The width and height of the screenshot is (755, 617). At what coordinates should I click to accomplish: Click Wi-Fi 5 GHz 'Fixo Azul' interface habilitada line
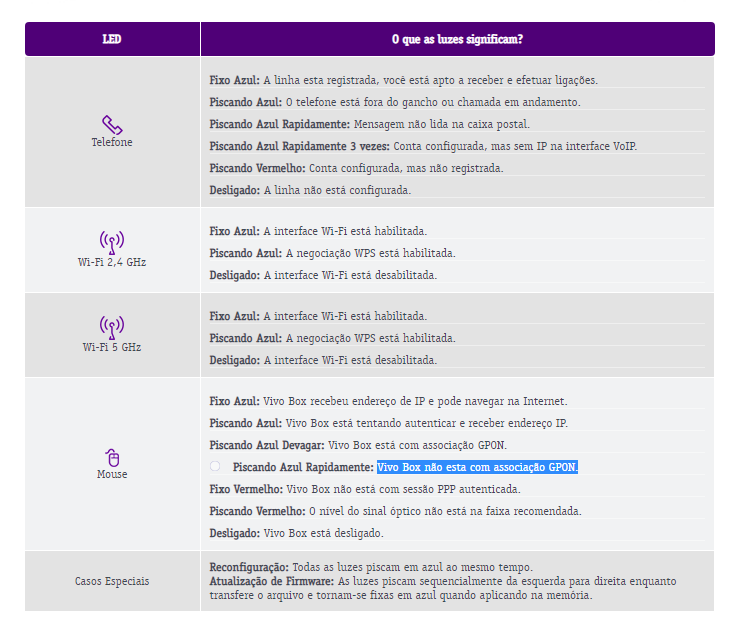(x=318, y=316)
